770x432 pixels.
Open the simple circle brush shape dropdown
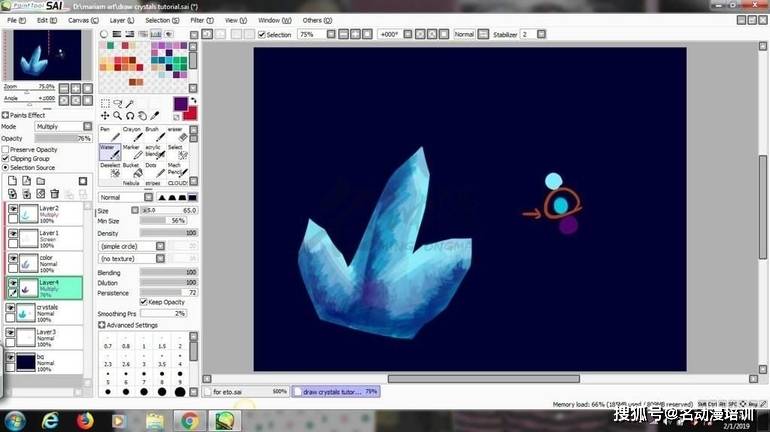tap(131, 246)
